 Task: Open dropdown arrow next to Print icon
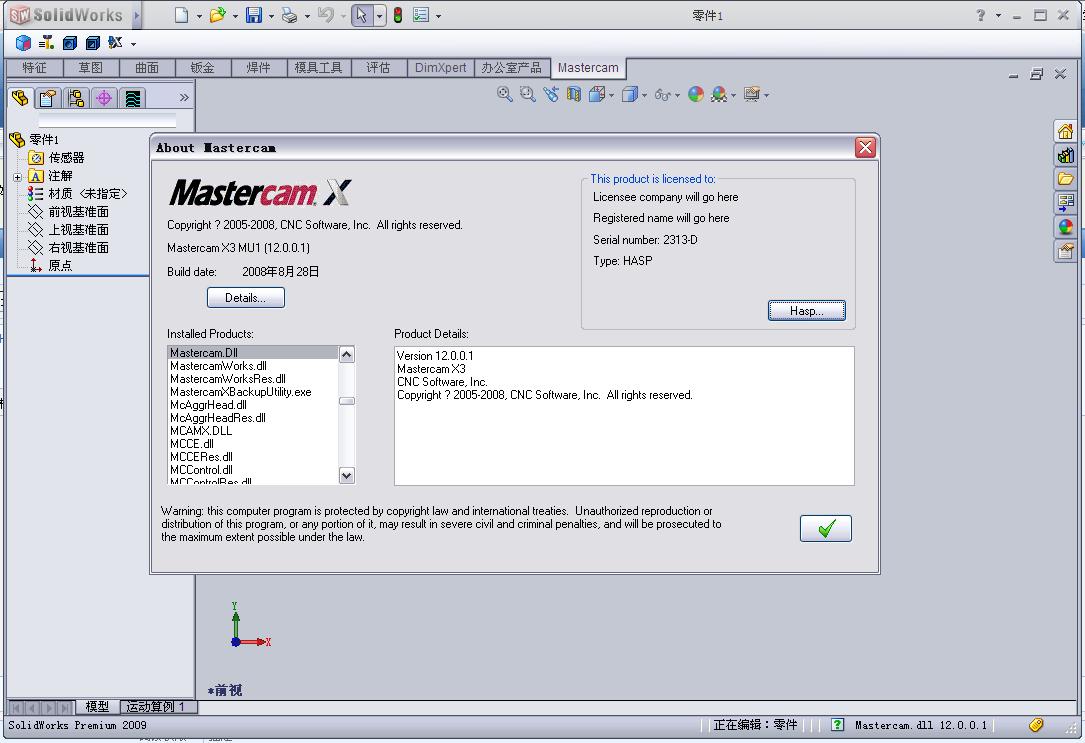tap(307, 16)
